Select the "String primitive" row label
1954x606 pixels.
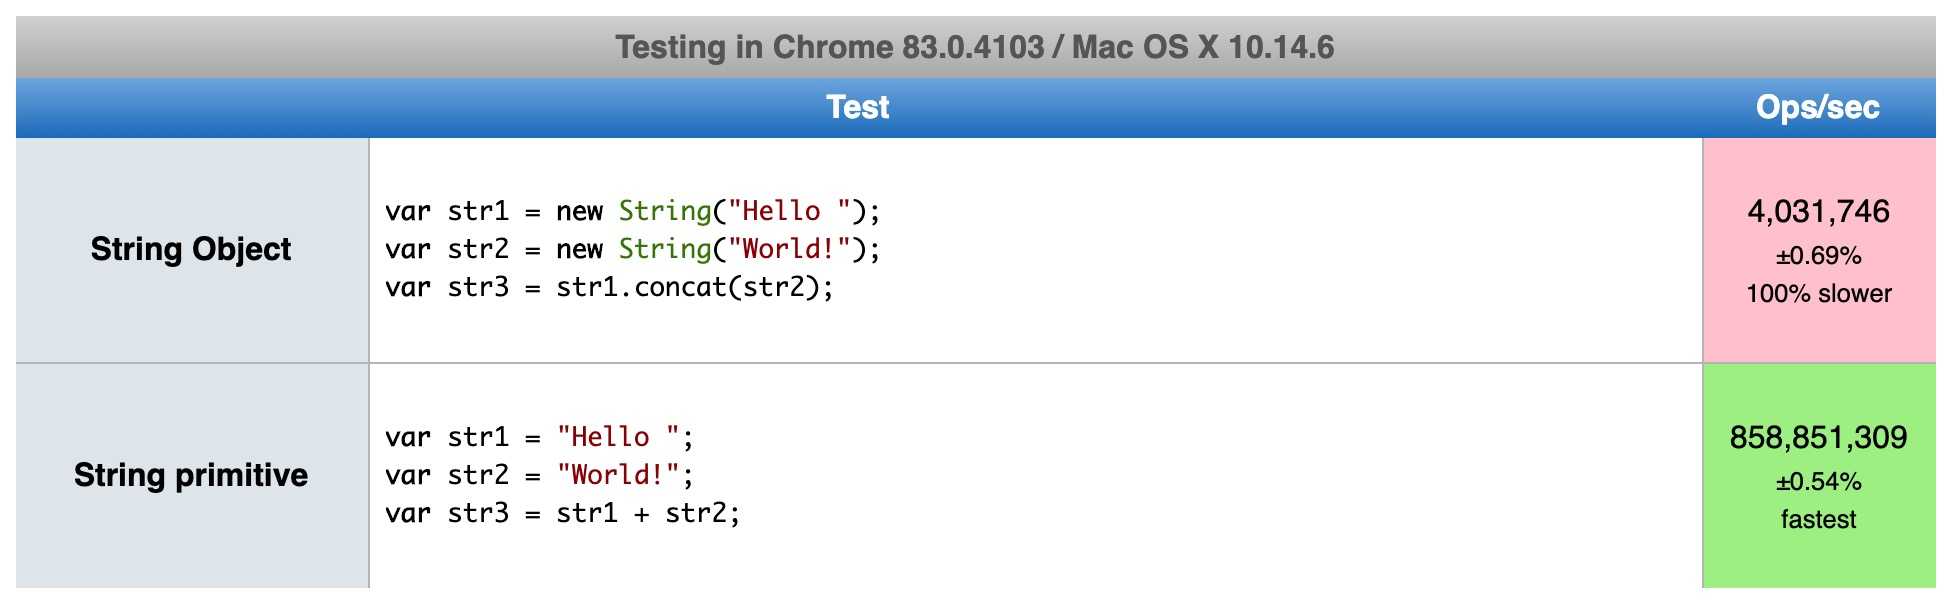point(191,475)
